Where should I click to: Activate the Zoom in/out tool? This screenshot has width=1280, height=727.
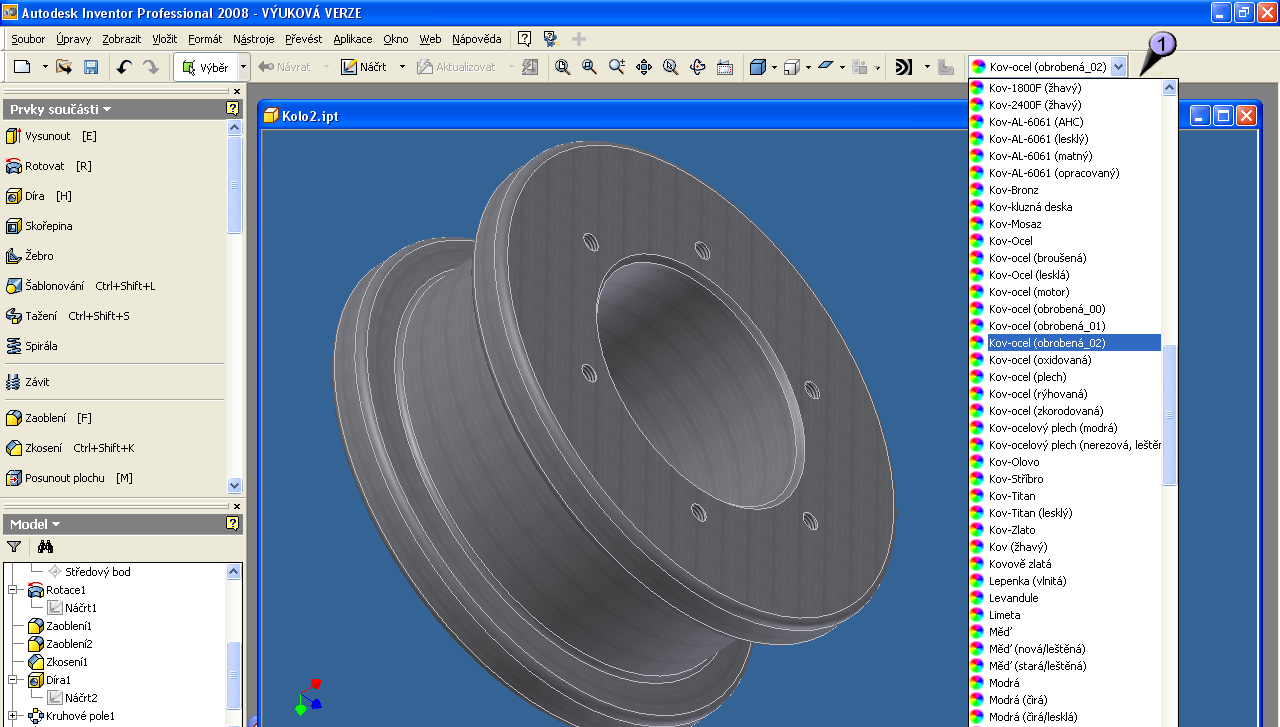(617, 67)
